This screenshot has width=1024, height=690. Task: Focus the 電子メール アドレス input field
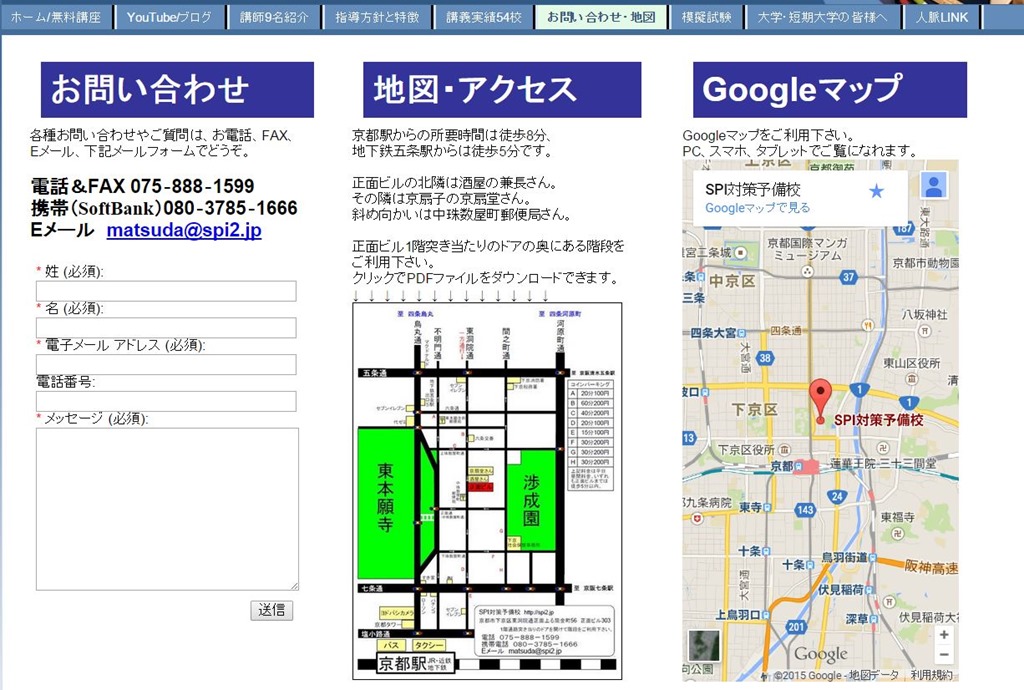click(166, 364)
